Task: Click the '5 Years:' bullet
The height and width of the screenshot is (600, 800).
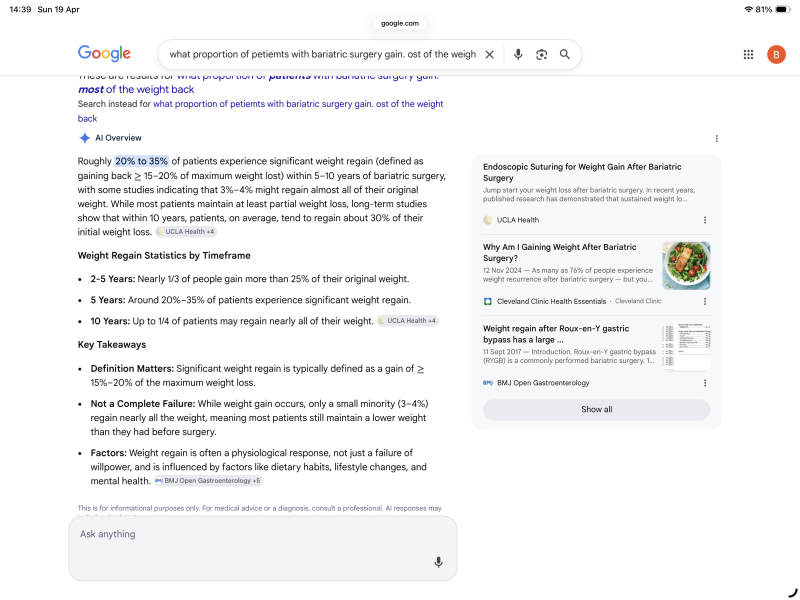Action: point(251,300)
